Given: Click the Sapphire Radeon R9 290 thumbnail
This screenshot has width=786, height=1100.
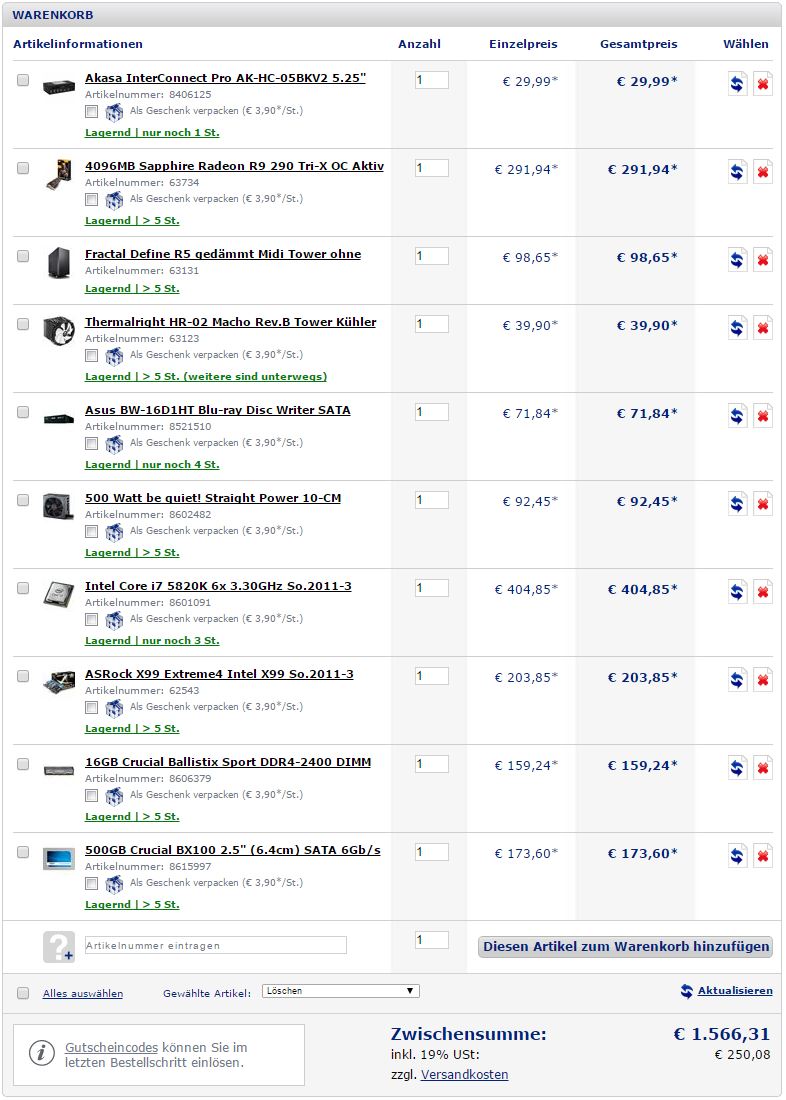Looking at the screenshot, I should tap(58, 174).
